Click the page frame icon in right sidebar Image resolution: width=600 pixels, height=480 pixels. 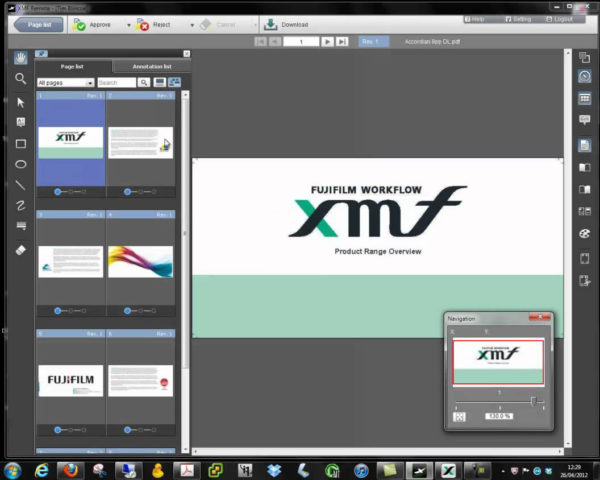pos(584,258)
